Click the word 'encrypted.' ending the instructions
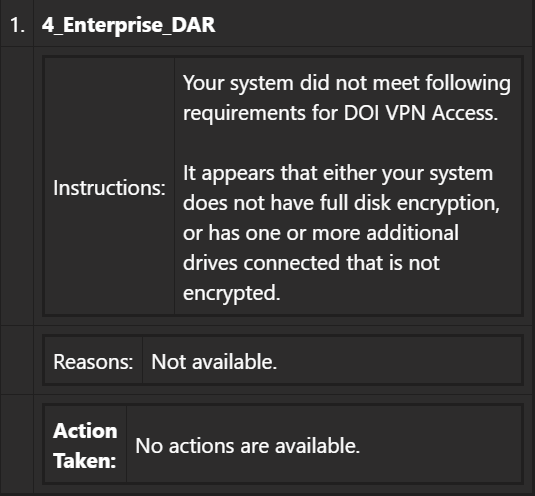535x496 pixels. pyautogui.click(x=232, y=293)
